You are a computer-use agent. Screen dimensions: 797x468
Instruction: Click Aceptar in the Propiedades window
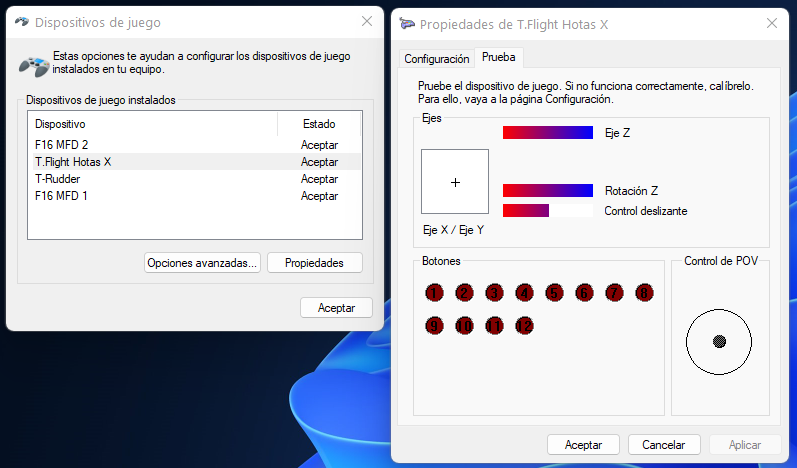pyautogui.click(x=584, y=445)
